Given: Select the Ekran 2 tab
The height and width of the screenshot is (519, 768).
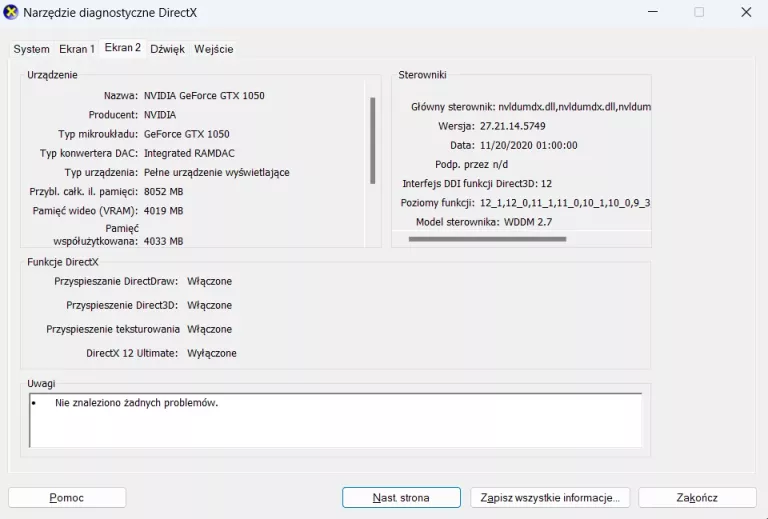Looking at the screenshot, I should [123, 48].
